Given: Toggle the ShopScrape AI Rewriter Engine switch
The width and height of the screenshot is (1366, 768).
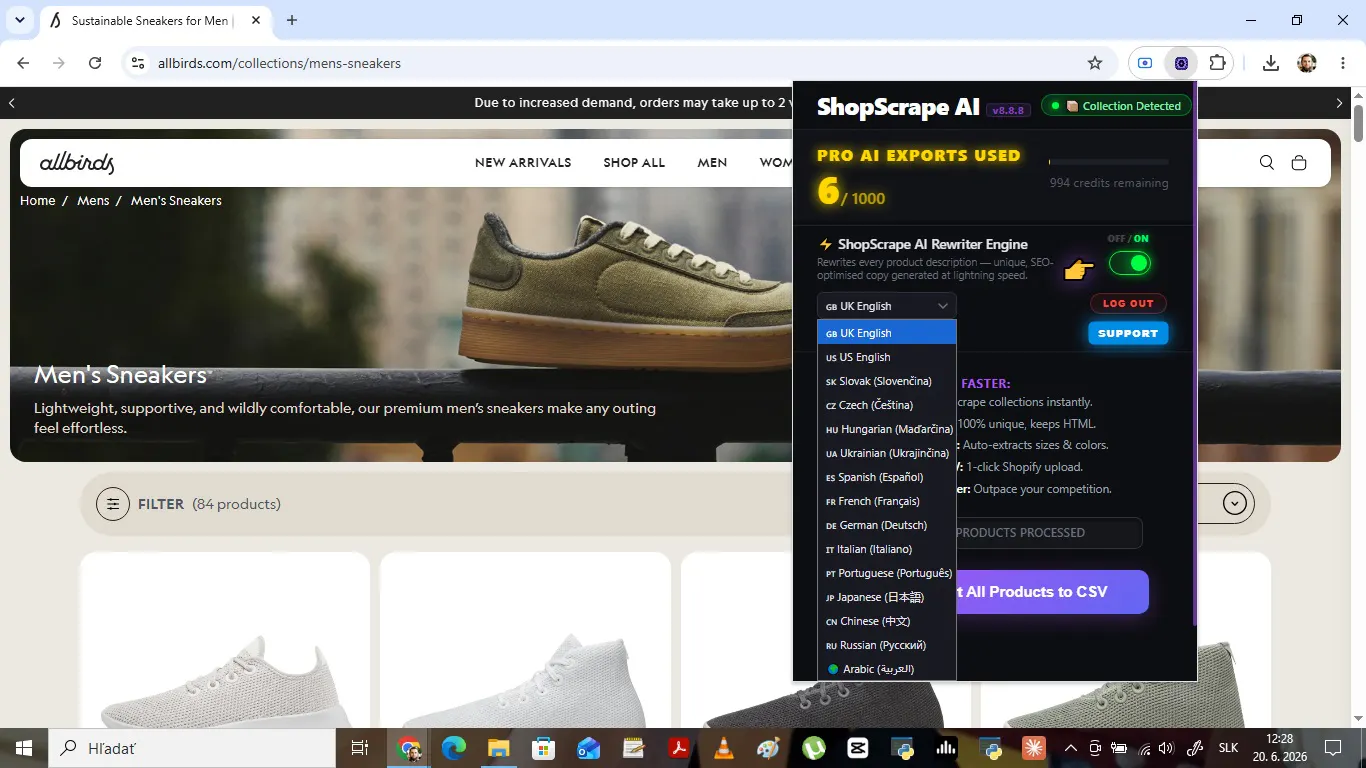Looking at the screenshot, I should click(x=1129, y=264).
